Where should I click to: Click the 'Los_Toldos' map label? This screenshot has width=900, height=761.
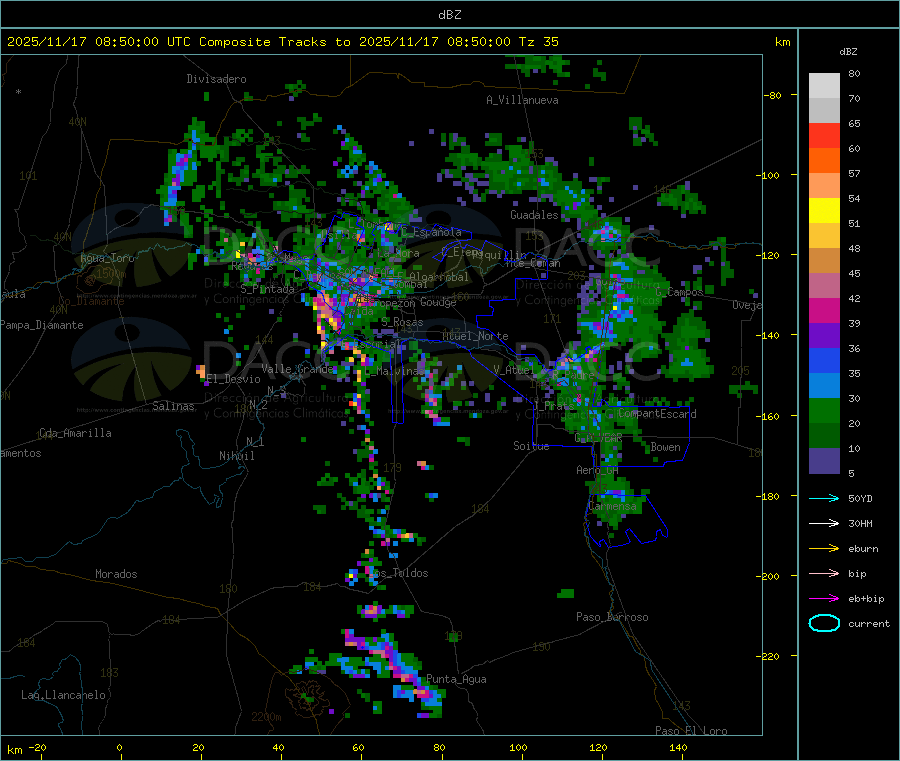coord(399,573)
